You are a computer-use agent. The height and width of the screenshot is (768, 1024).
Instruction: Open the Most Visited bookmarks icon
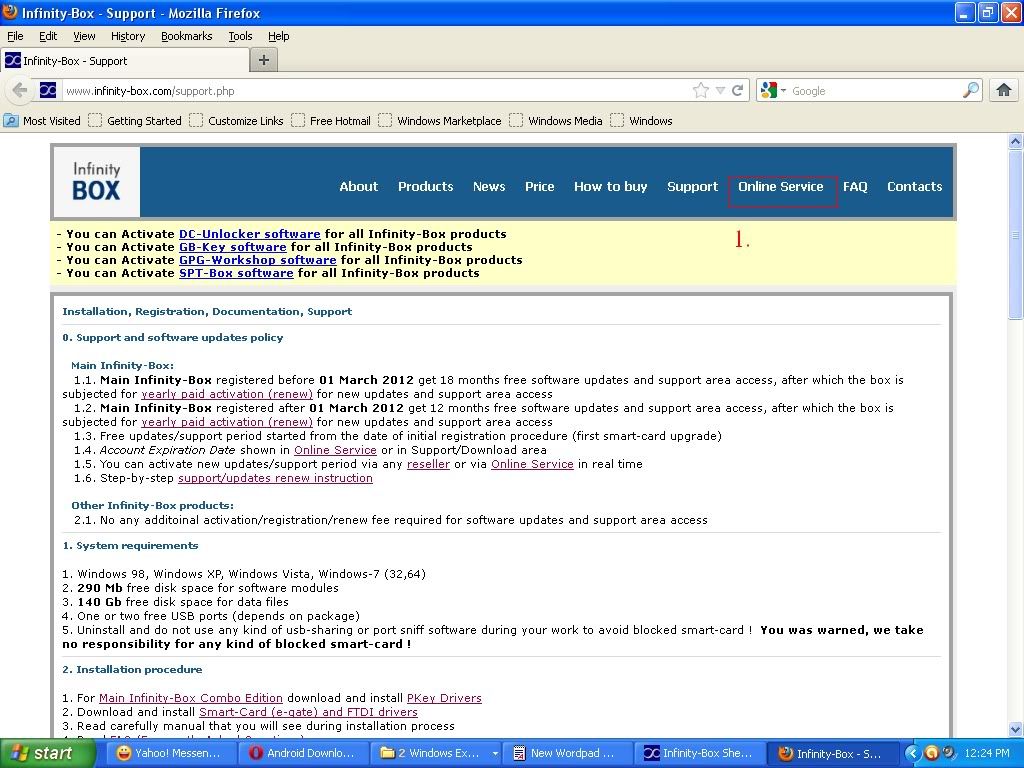(x=11, y=121)
